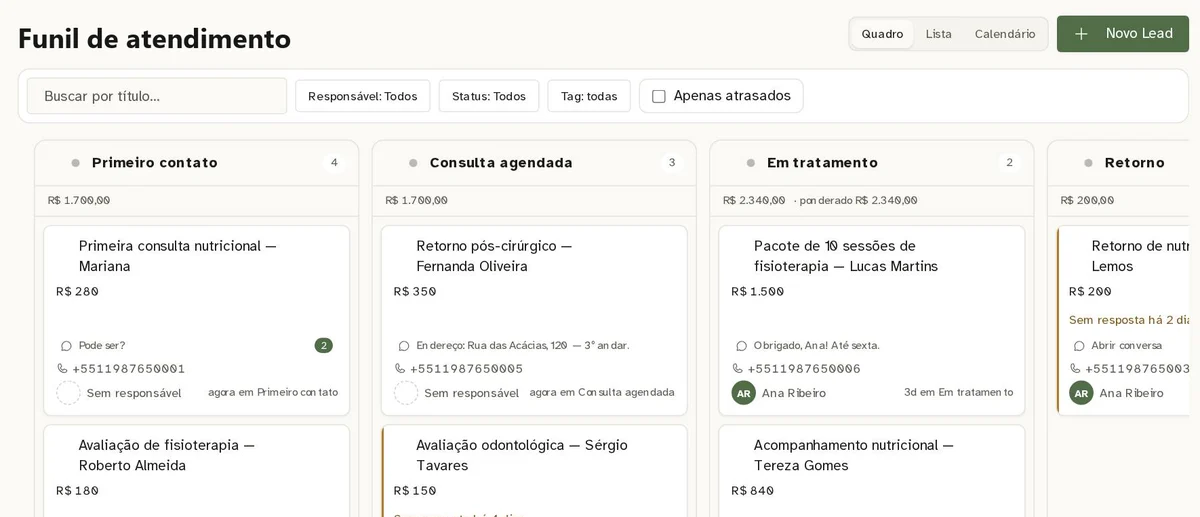Click the Retorno column title
The width and height of the screenshot is (1200, 517).
1135,163
